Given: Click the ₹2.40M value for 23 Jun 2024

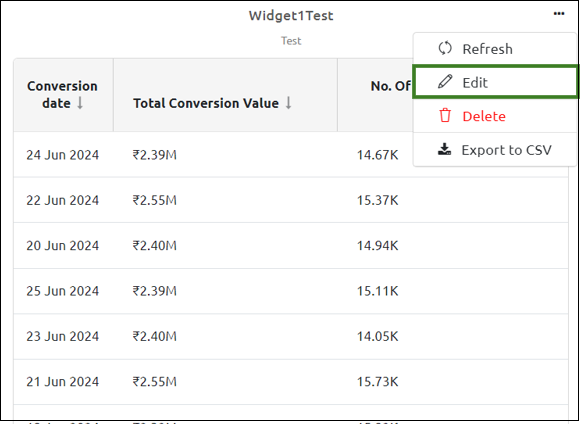Looking at the screenshot, I should pyautogui.click(x=154, y=336).
